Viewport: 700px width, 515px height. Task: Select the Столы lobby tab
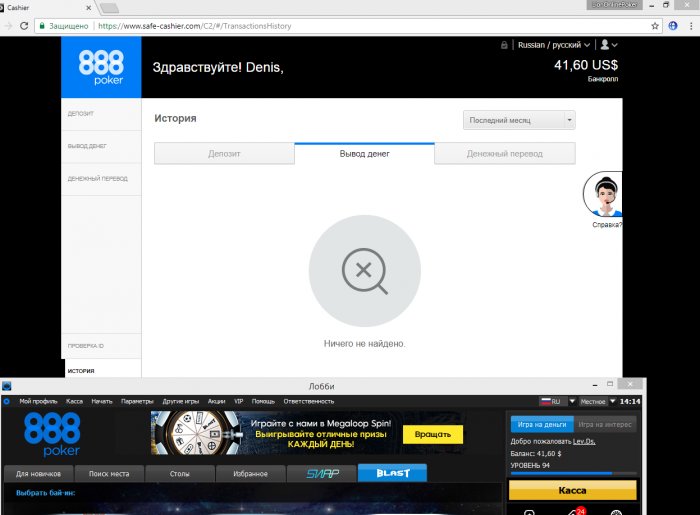[x=179, y=473]
